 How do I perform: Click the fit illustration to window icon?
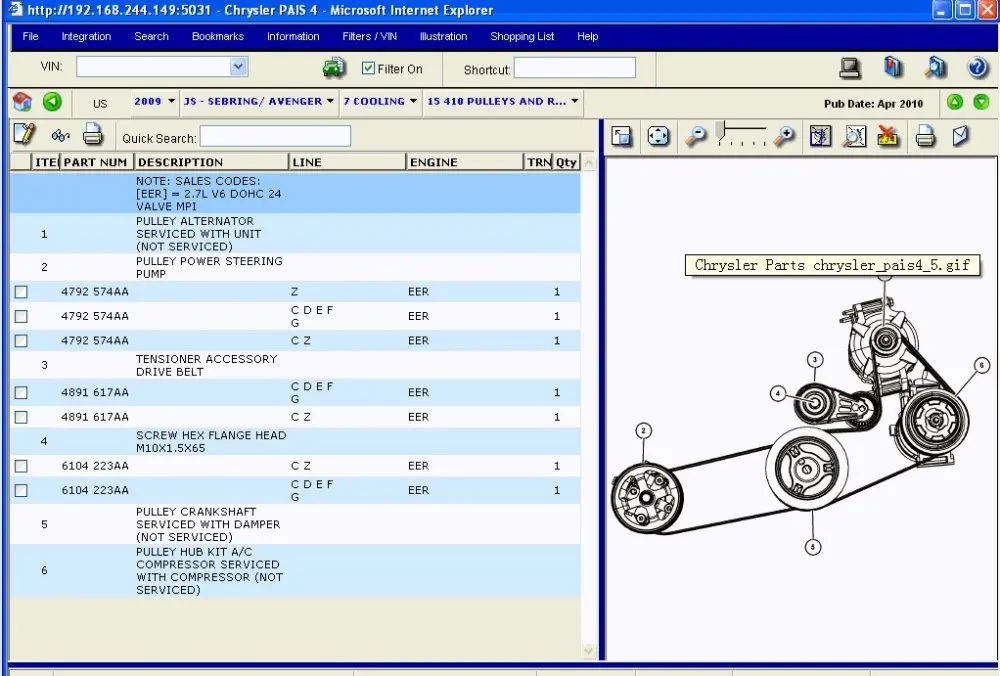[821, 136]
